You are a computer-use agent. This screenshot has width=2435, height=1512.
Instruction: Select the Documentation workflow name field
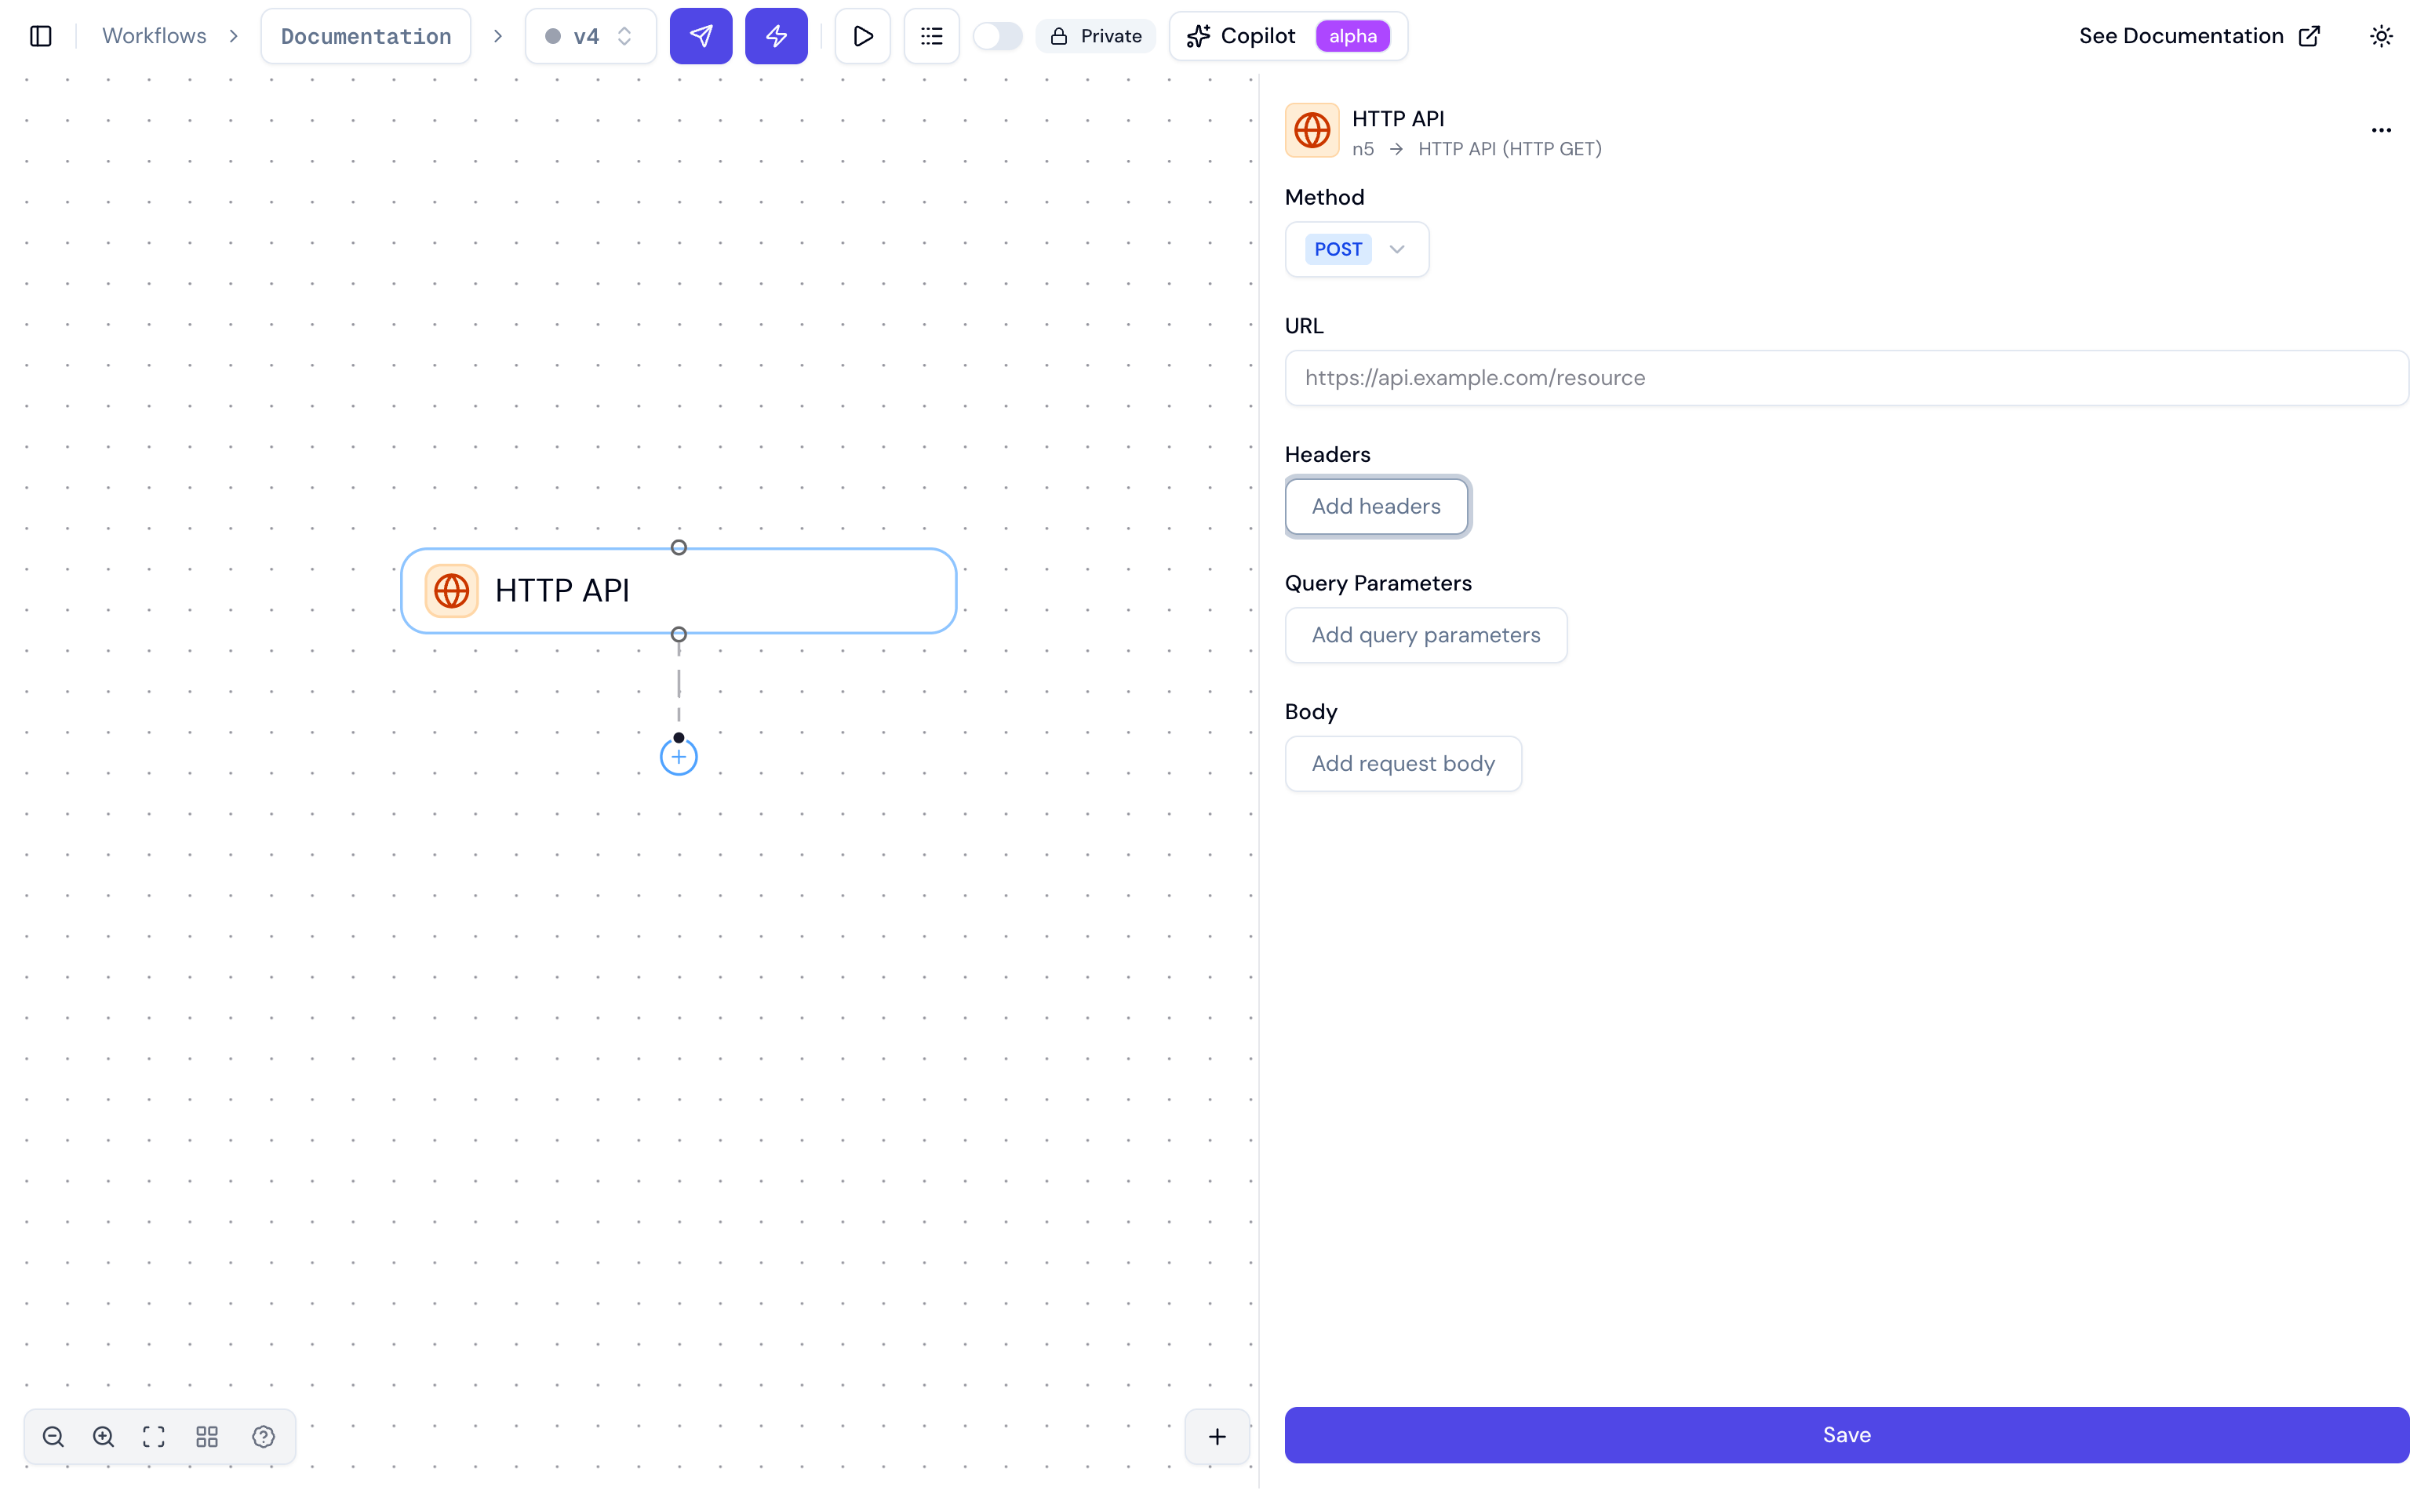[366, 36]
